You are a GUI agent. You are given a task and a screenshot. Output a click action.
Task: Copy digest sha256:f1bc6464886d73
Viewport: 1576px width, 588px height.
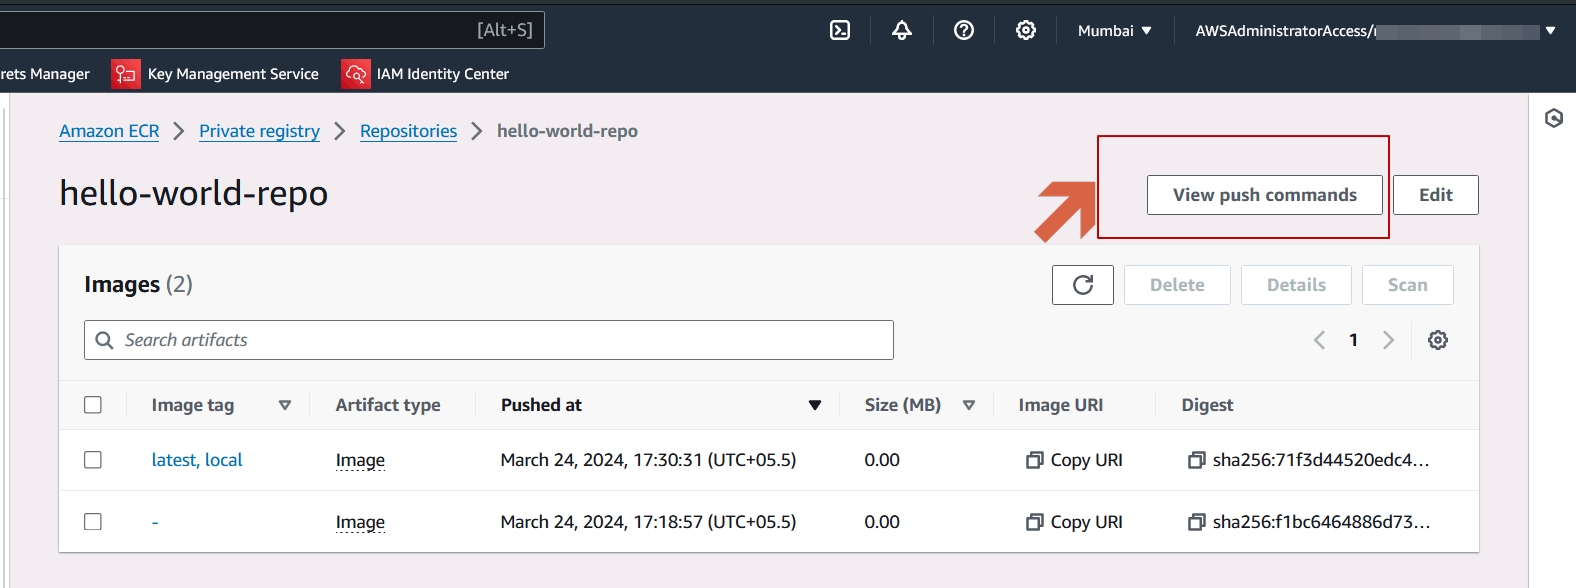click(1196, 522)
